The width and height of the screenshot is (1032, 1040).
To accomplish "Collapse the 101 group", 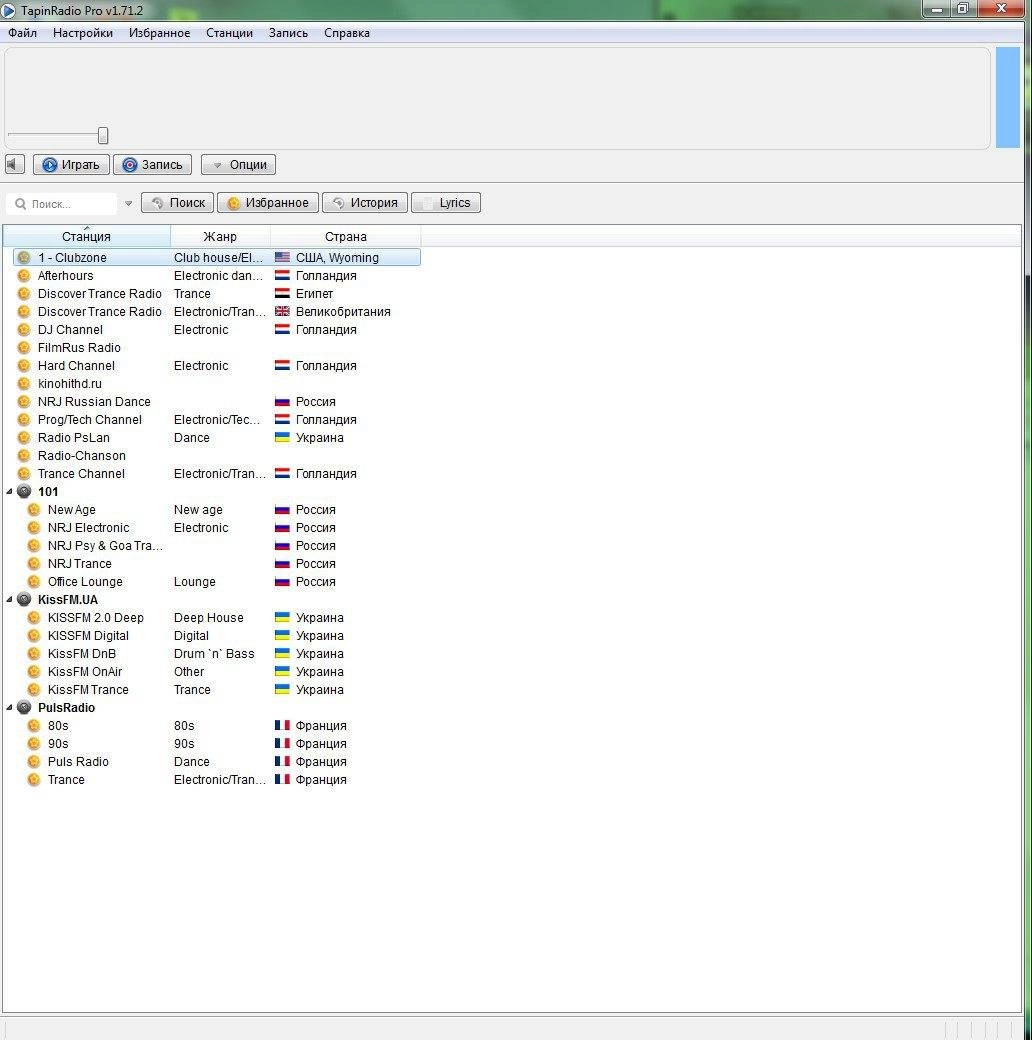I will pyautogui.click(x=9, y=491).
